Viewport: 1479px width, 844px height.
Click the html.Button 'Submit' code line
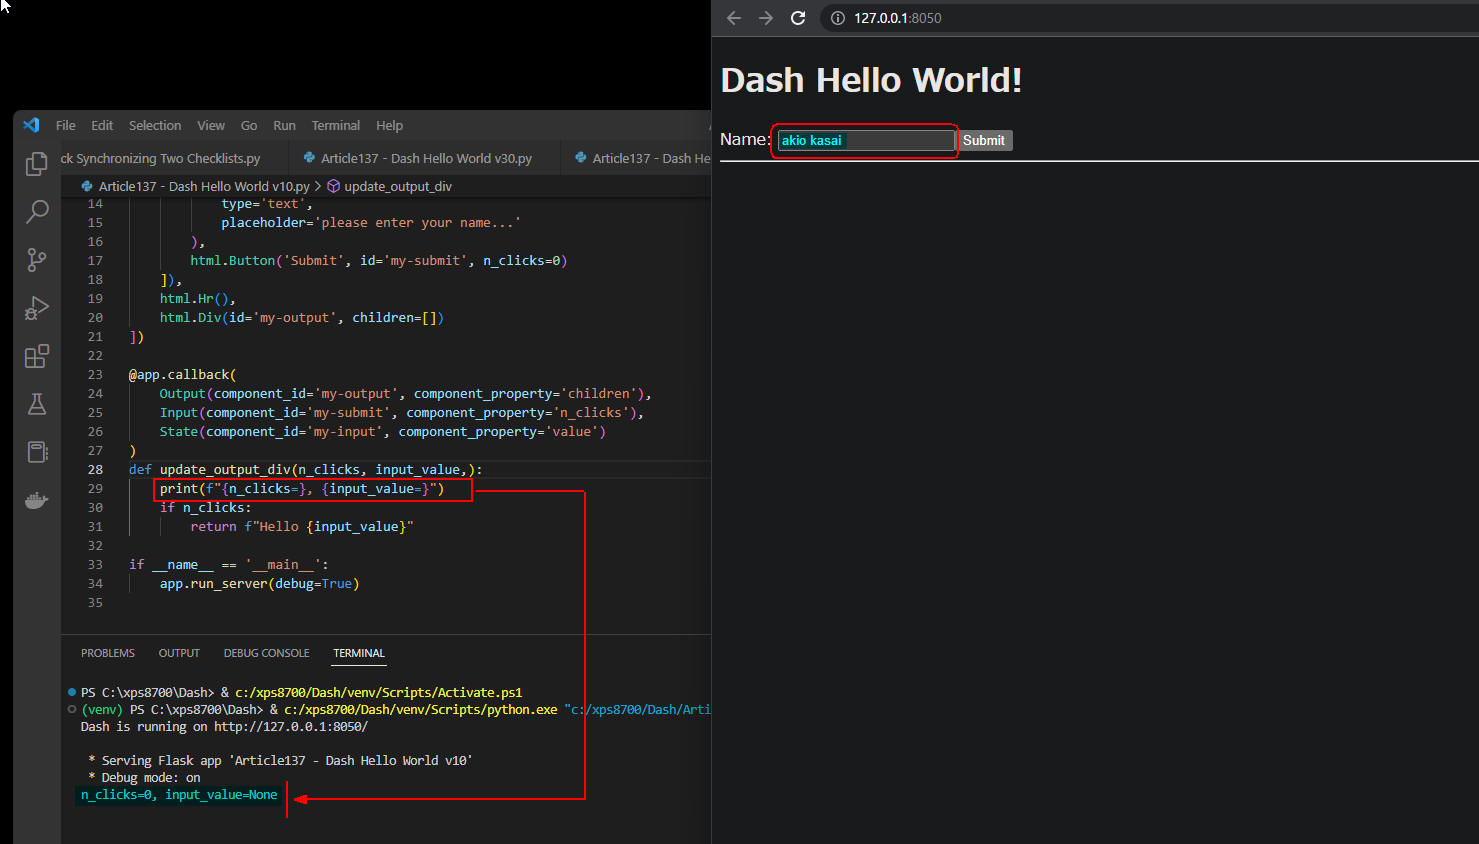pos(379,260)
